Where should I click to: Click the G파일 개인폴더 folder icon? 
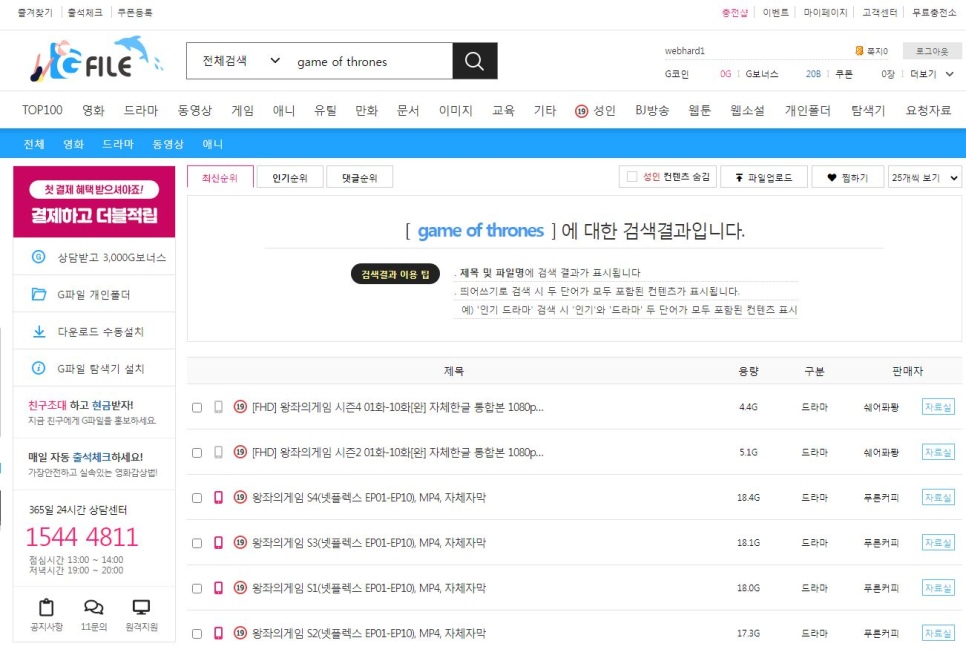tap(39, 294)
